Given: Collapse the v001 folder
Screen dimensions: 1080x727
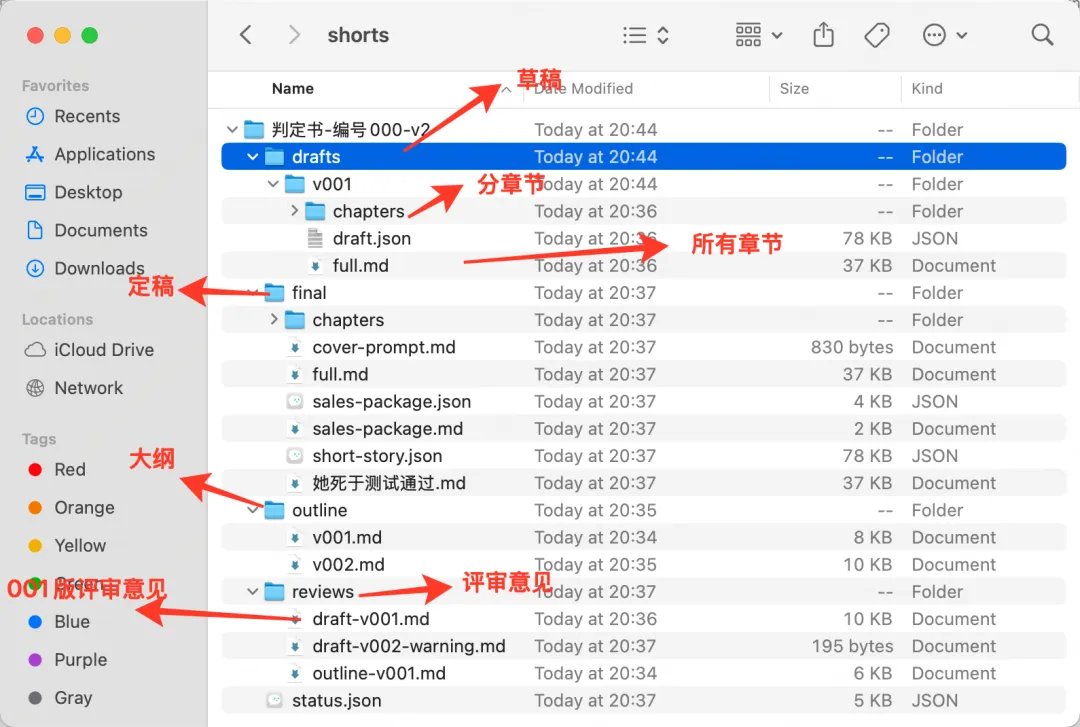Looking at the screenshot, I should [x=273, y=184].
